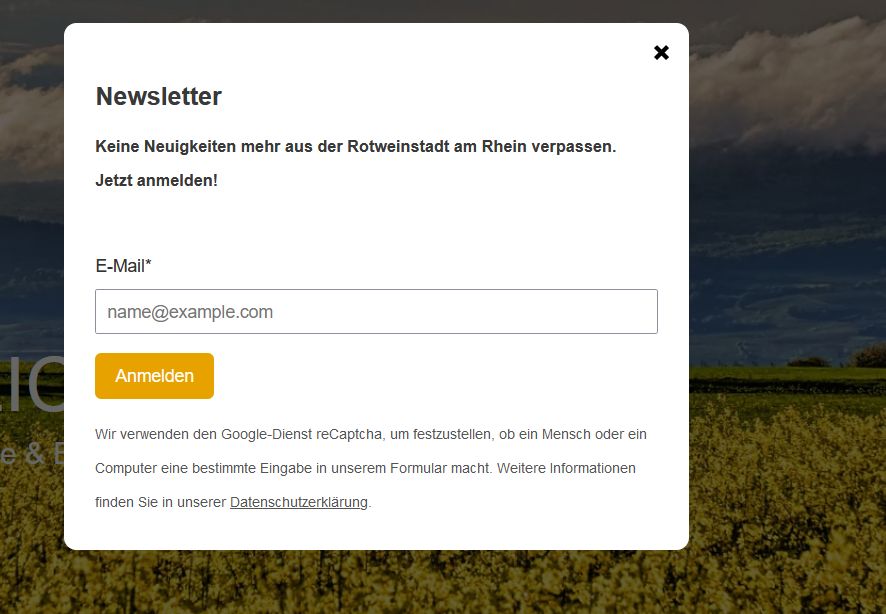Click the required asterisk beside E-Mail
Image resolution: width=886 pixels, height=614 pixels.
[x=148, y=265]
